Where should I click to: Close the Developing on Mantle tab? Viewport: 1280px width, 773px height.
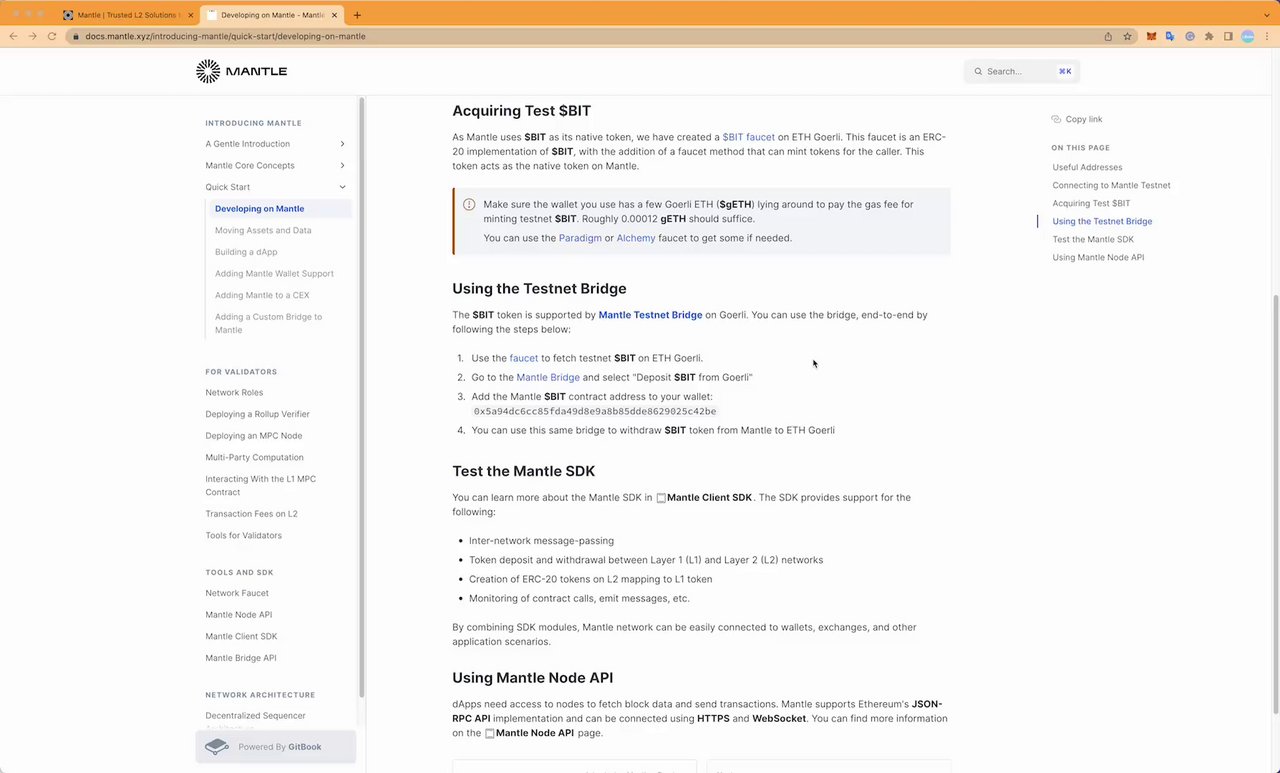pyautogui.click(x=334, y=15)
